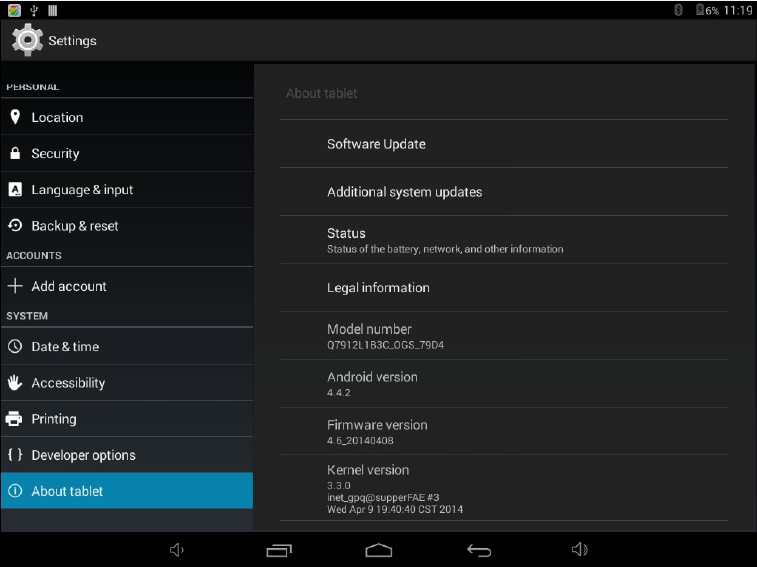Tap the recent apps navigation icon
The image size is (757, 567).
point(280,550)
